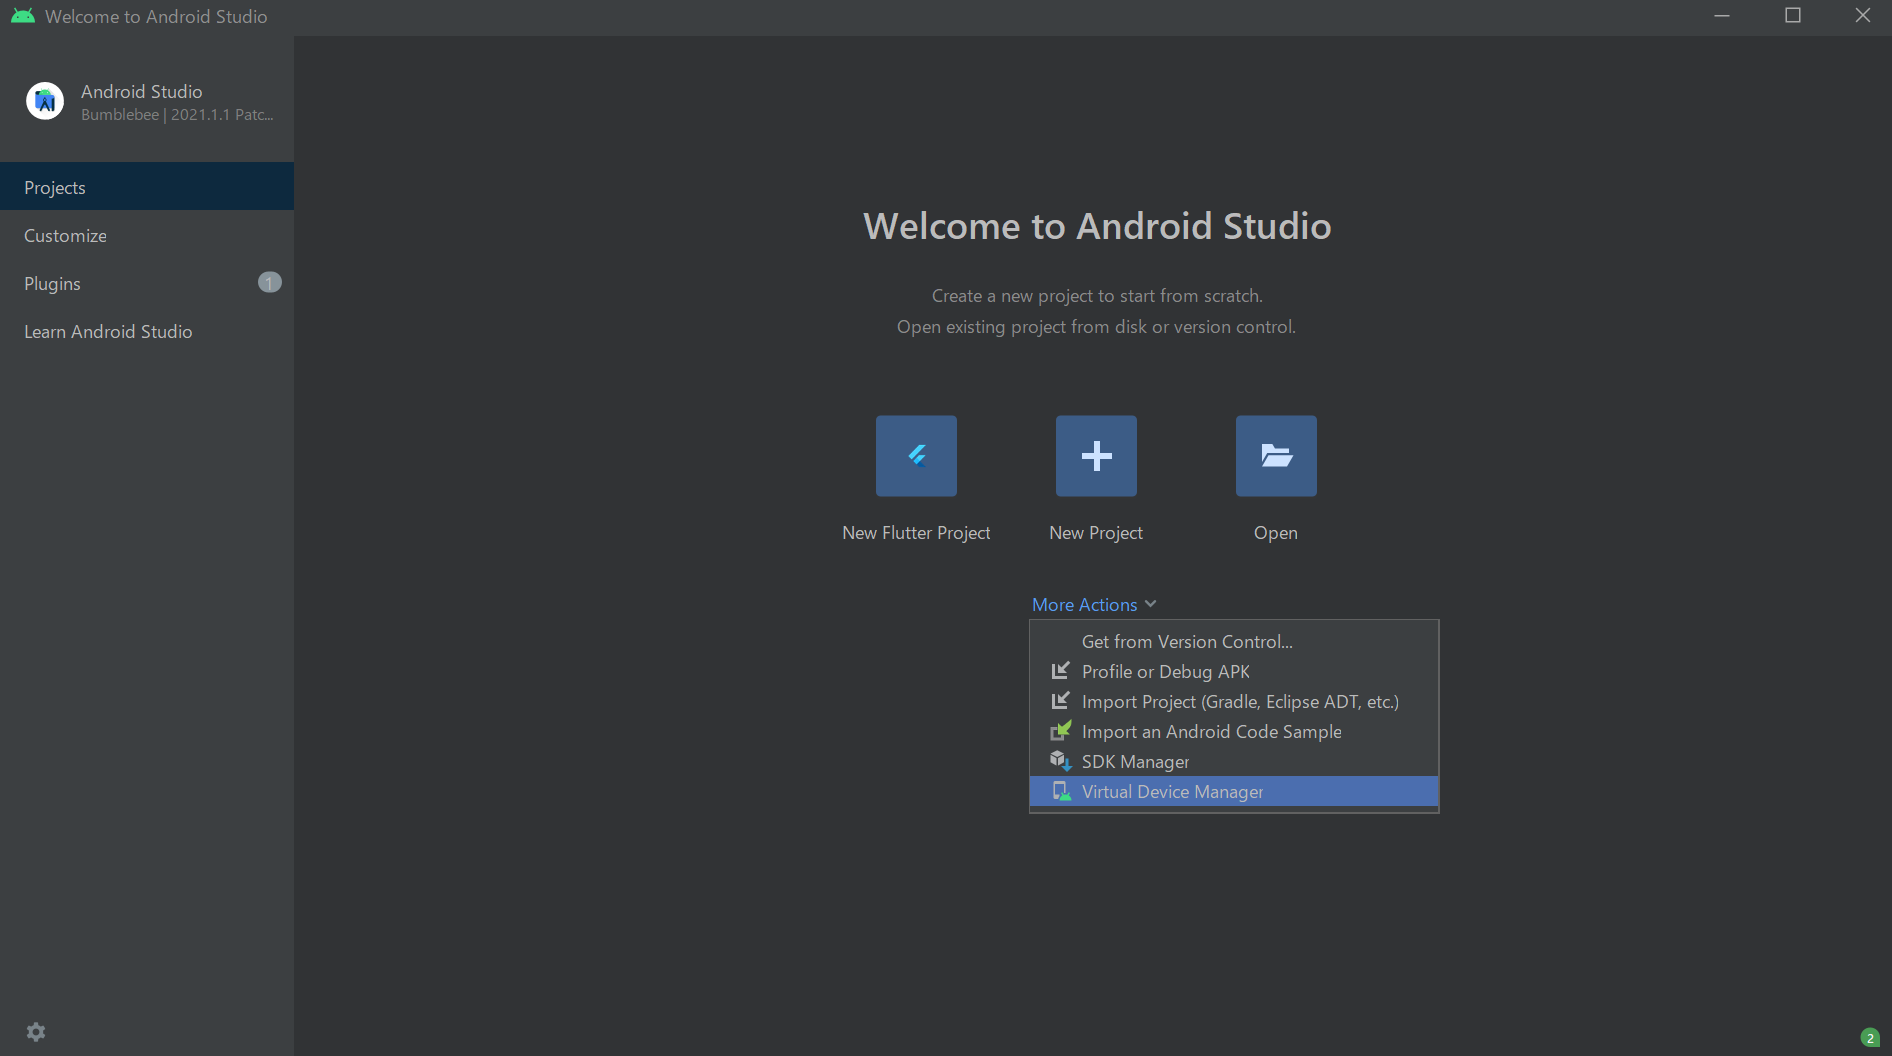This screenshot has height=1056, width=1892.
Task: Switch to the Customize tab
Action: (147, 235)
